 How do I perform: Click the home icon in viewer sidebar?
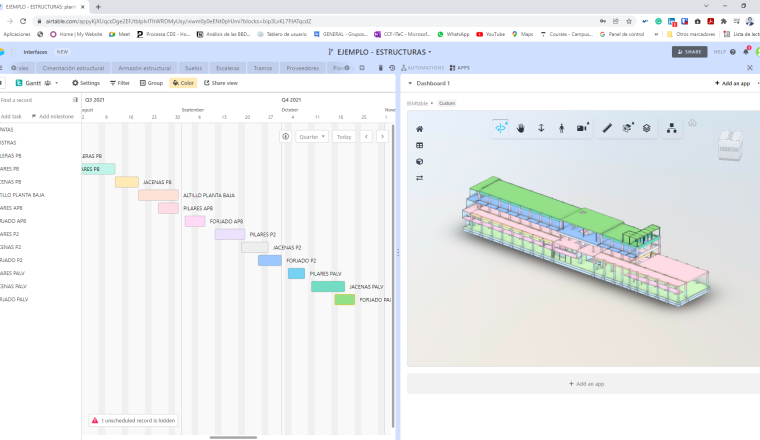420,129
